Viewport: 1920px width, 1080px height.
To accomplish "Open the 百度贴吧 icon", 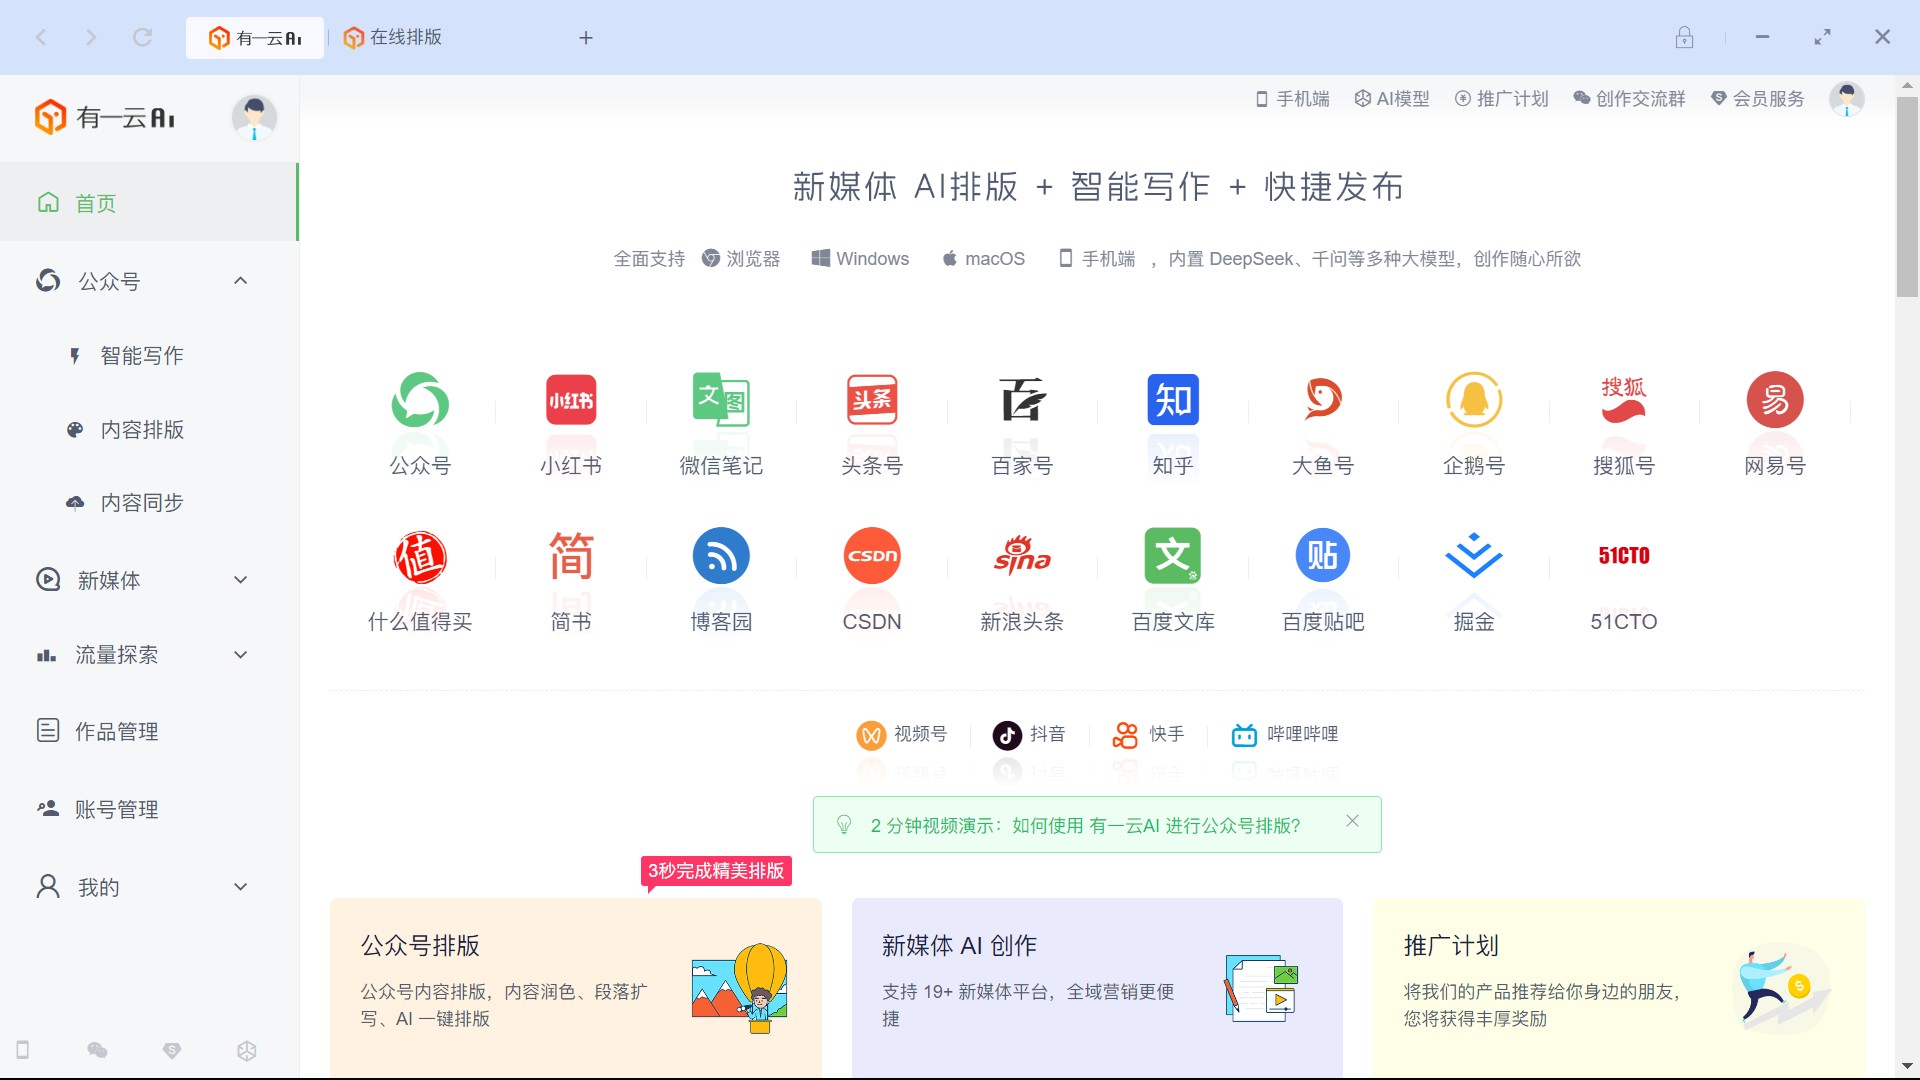I will point(1322,556).
